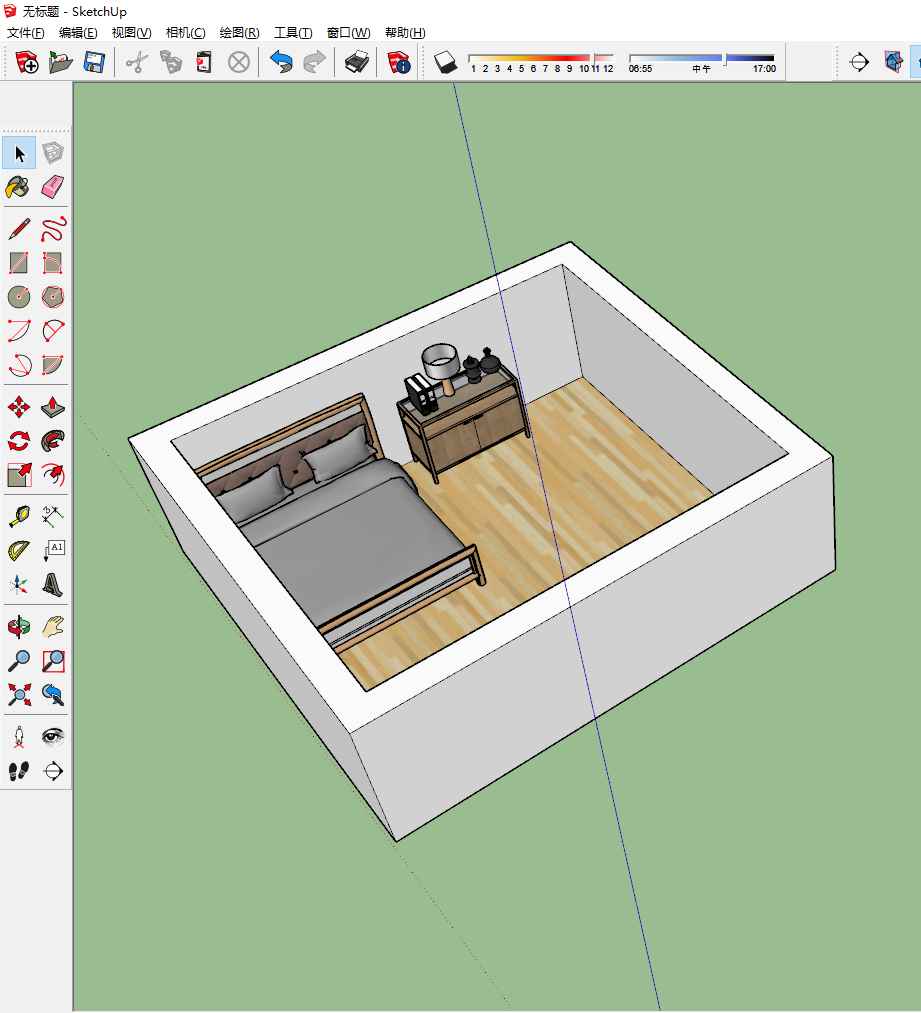Undo the last action with the blue arrow
This screenshot has height=1013, width=921.
point(281,63)
